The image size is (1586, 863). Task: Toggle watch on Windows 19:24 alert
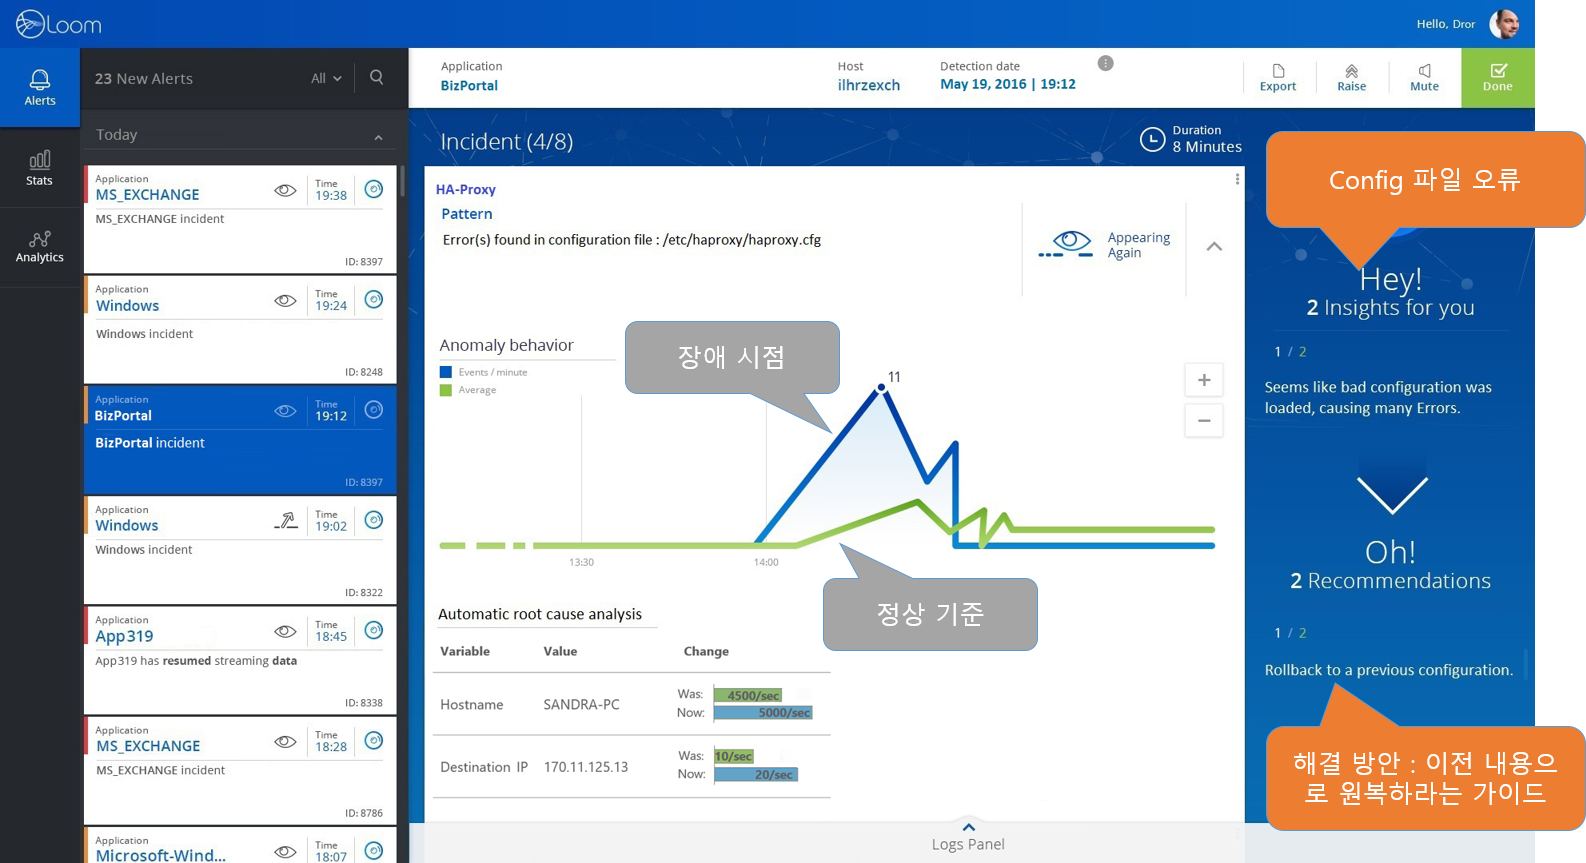point(285,300)
